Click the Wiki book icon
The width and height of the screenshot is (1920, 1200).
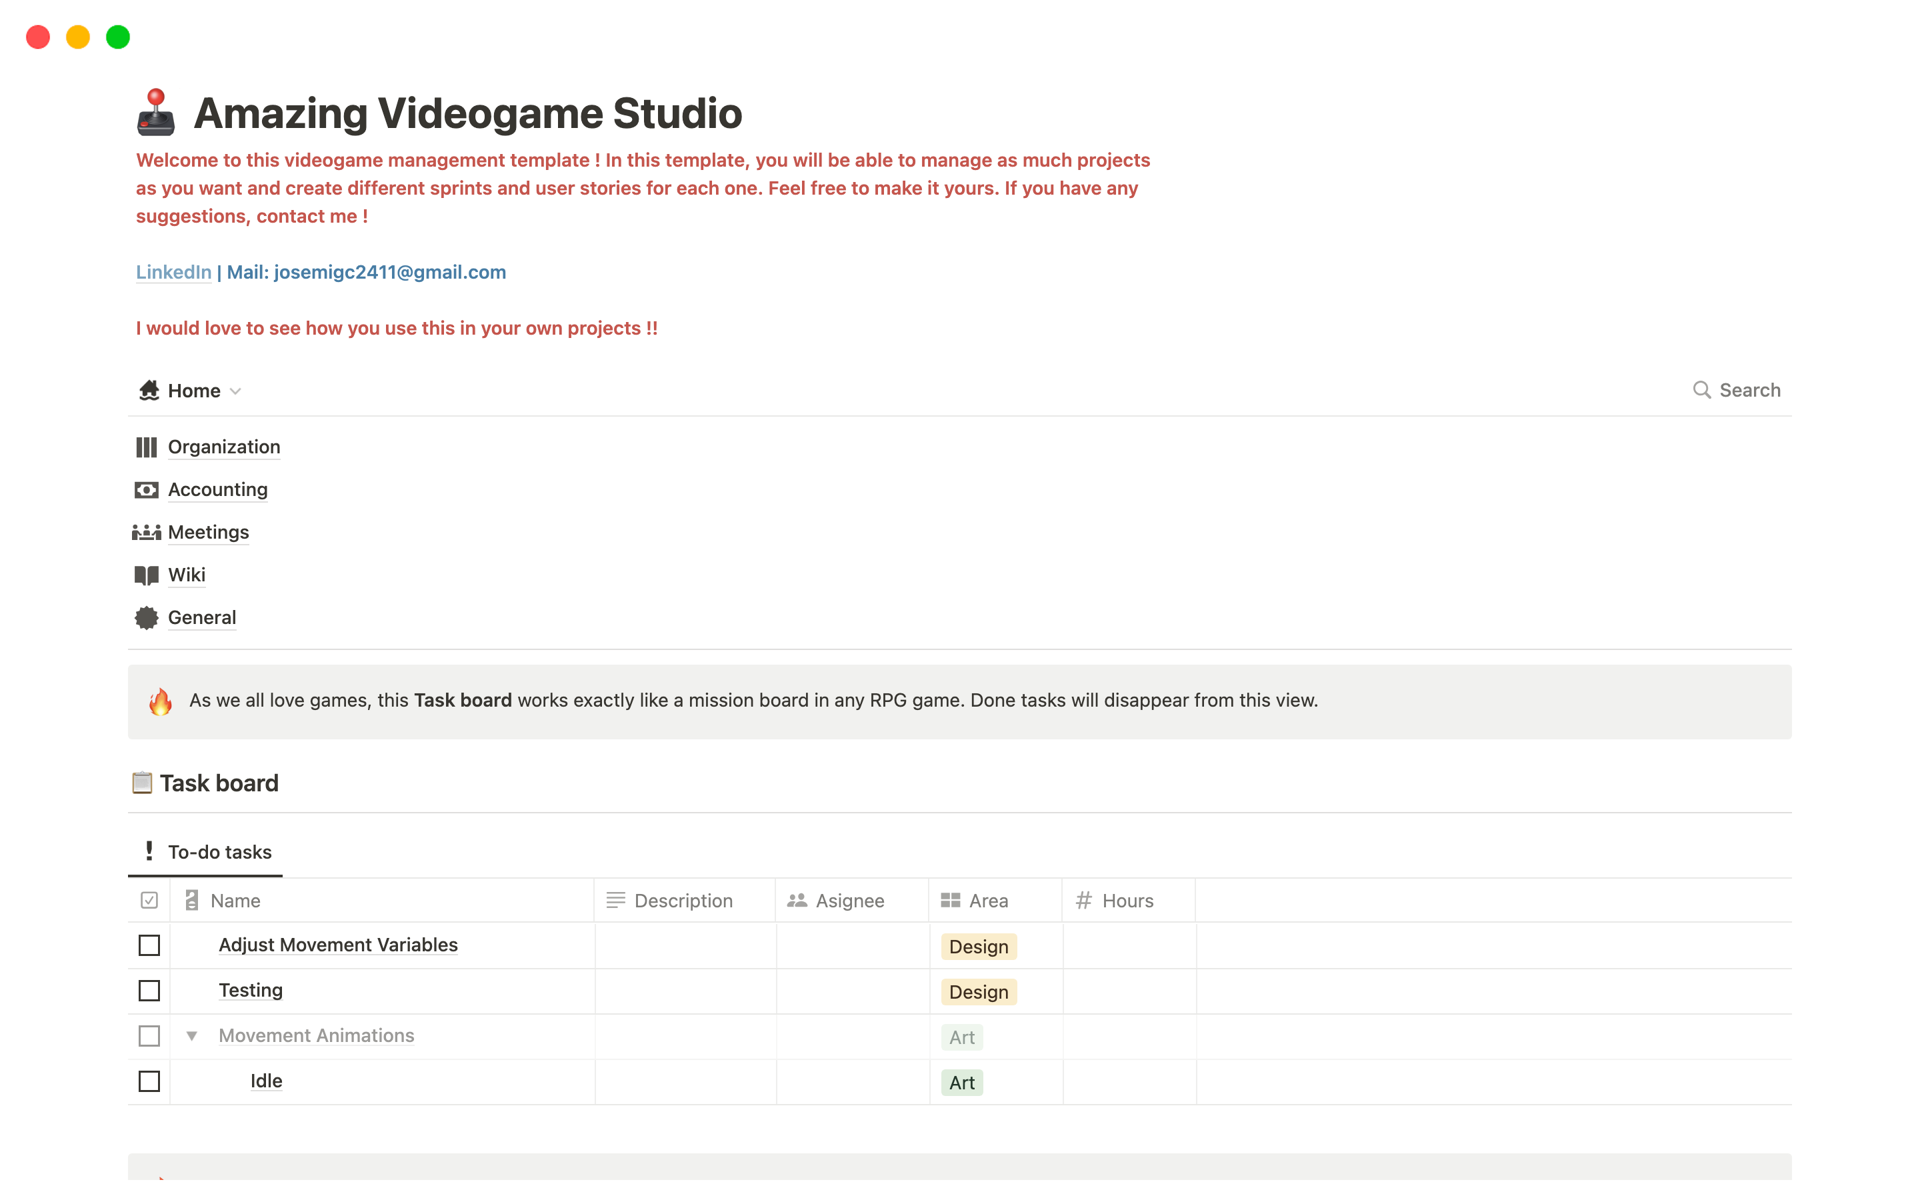[x=147, y=575]
